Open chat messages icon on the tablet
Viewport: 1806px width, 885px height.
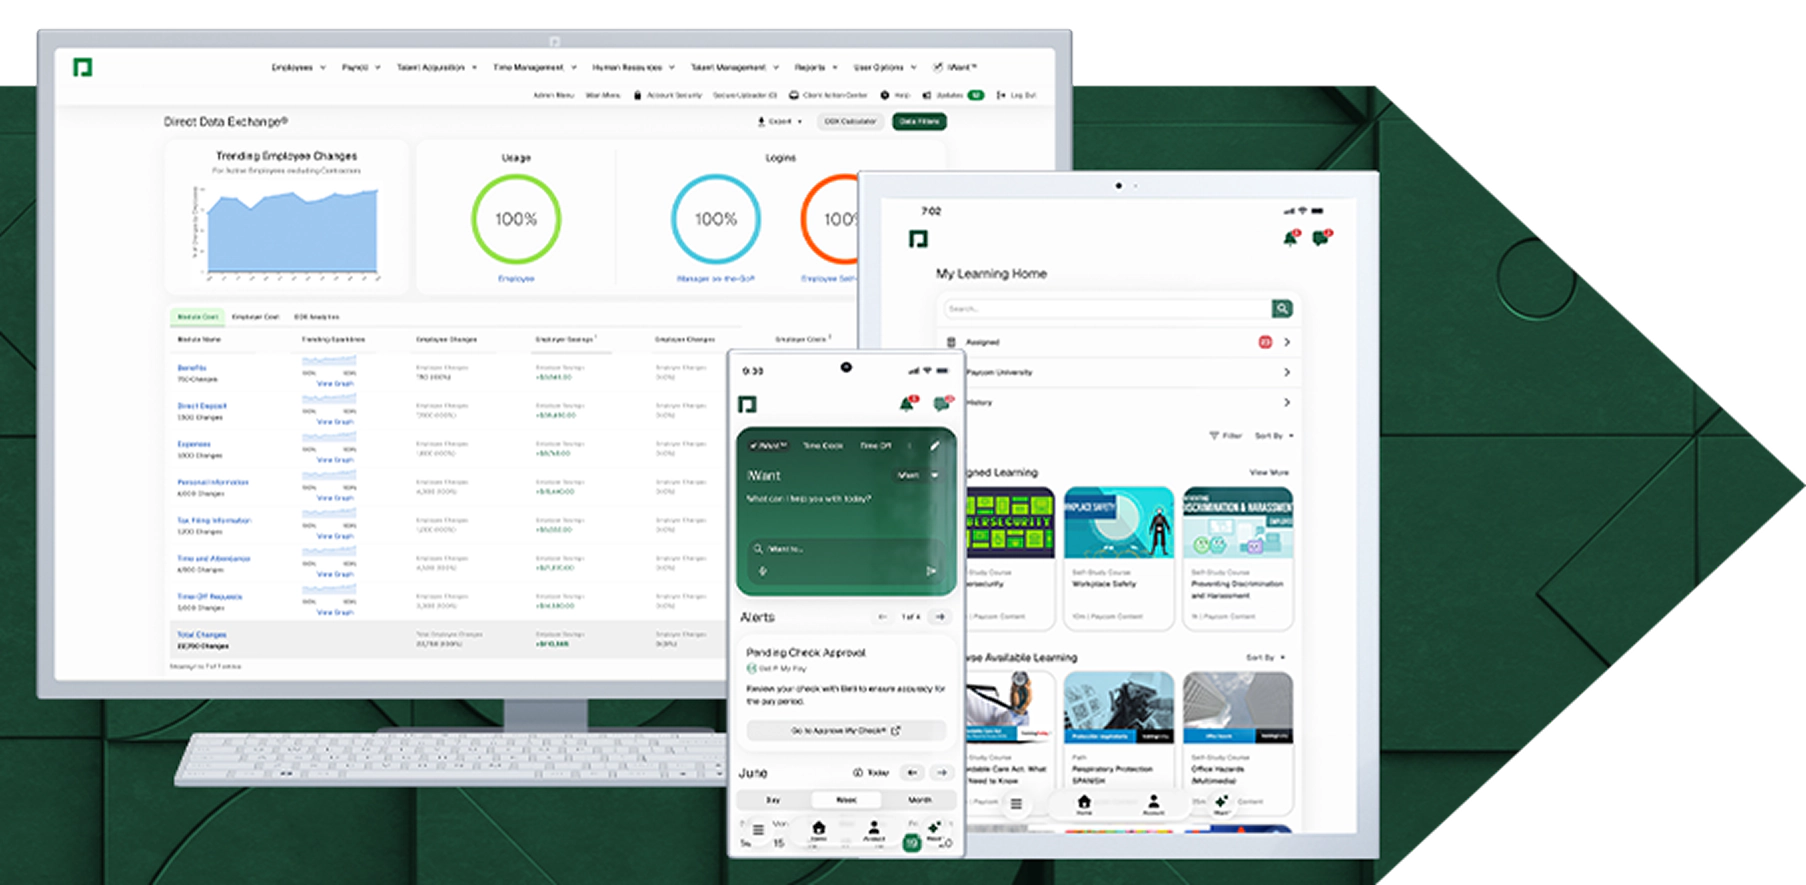[x=1321, y=238]
